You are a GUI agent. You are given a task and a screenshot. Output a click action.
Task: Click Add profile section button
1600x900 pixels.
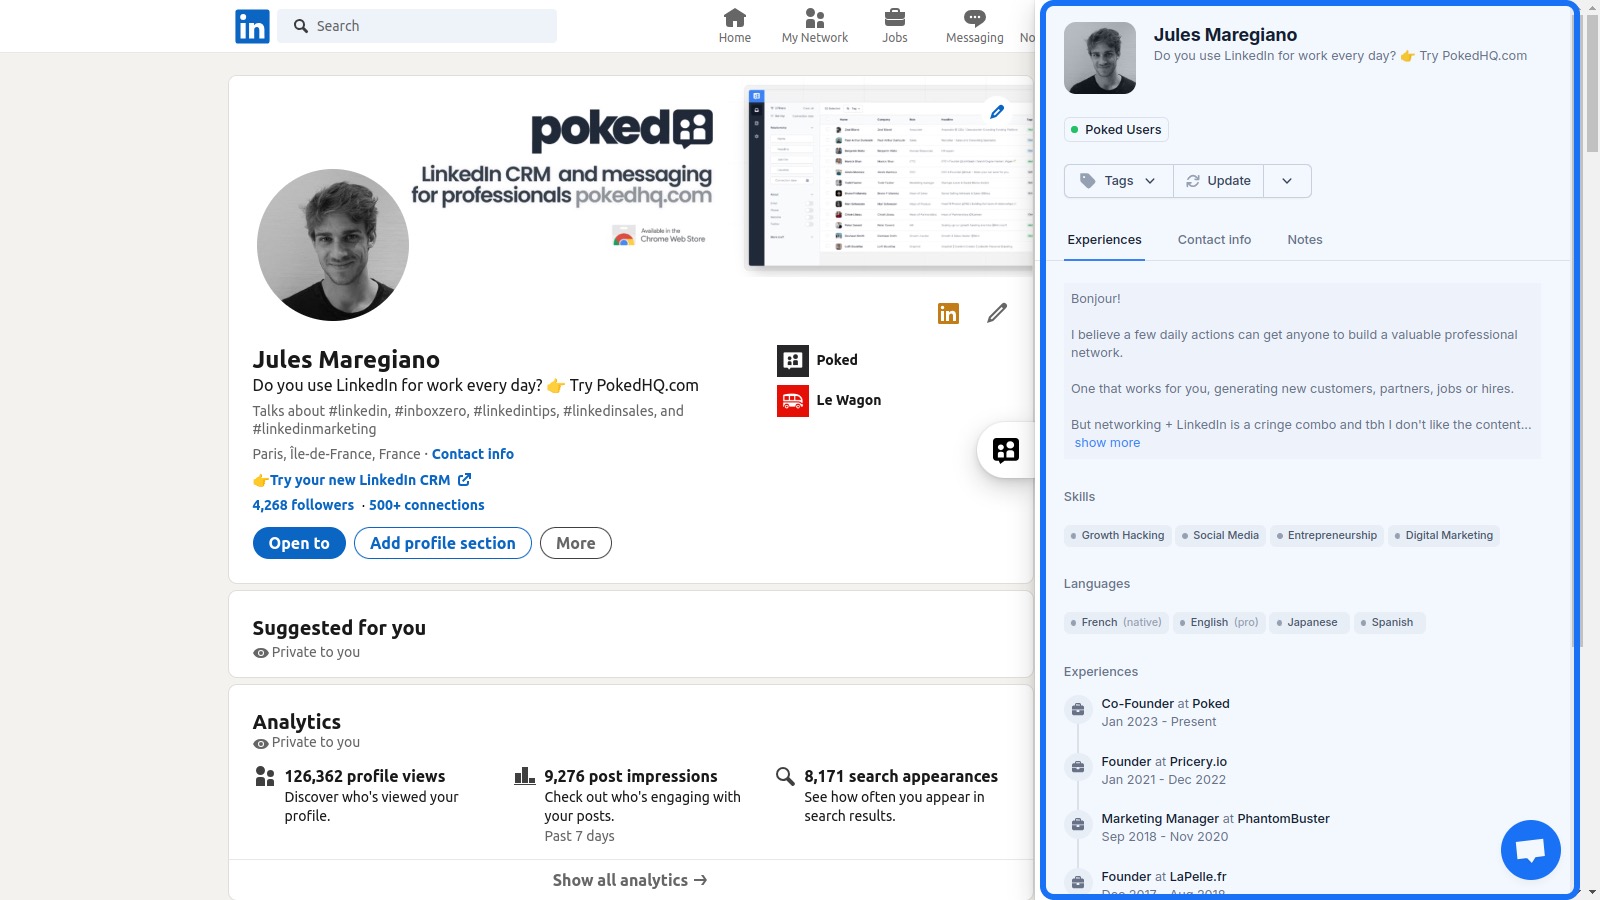click(x=443, y=543)
